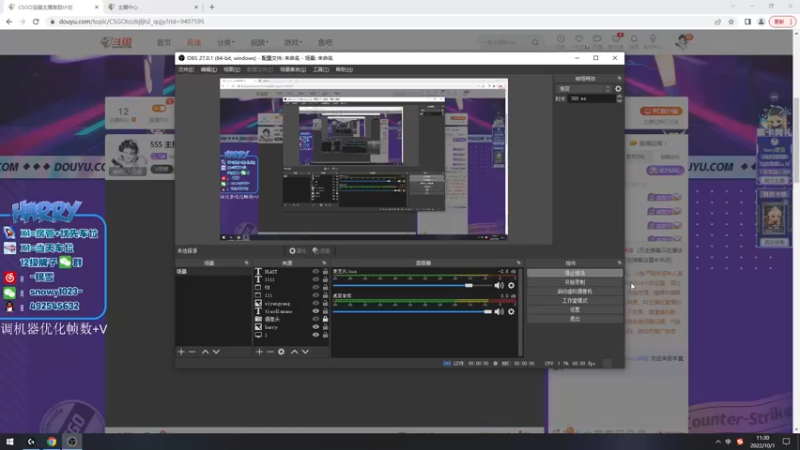The height and width of the screenshot is (450, 800).
Task: Reload the Chrome browser page
Action: 36,21
